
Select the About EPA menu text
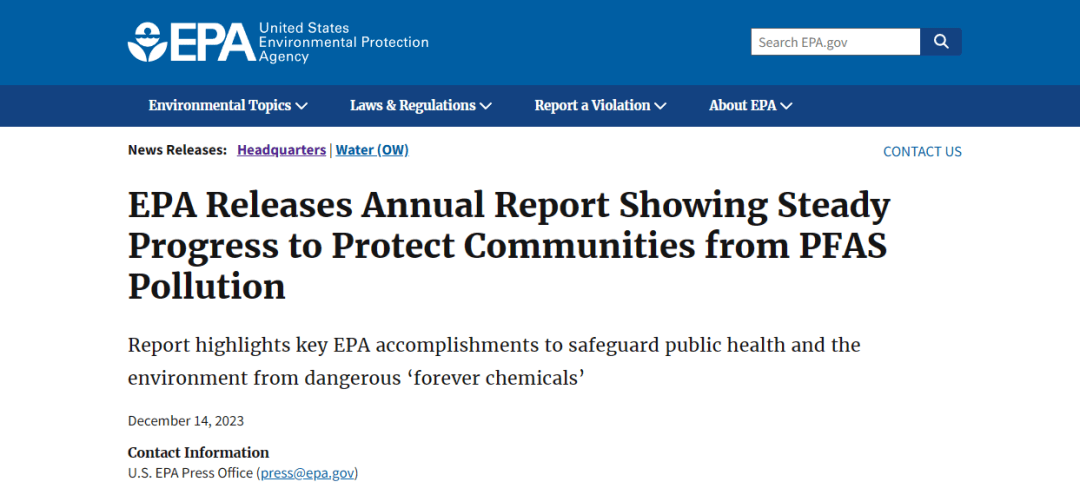tap(742, 105)
